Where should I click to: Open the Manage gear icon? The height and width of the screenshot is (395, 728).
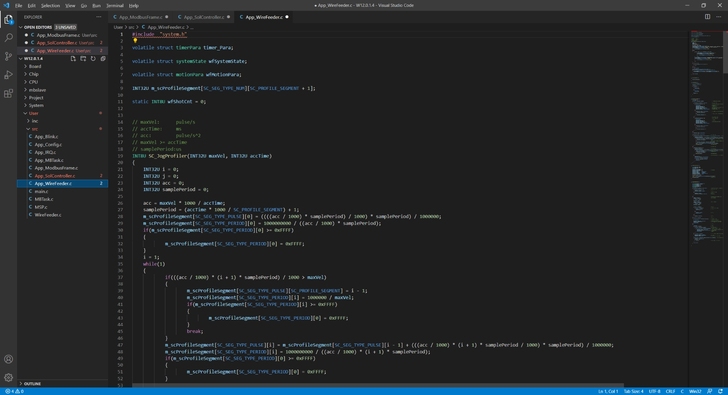(8, 377)
